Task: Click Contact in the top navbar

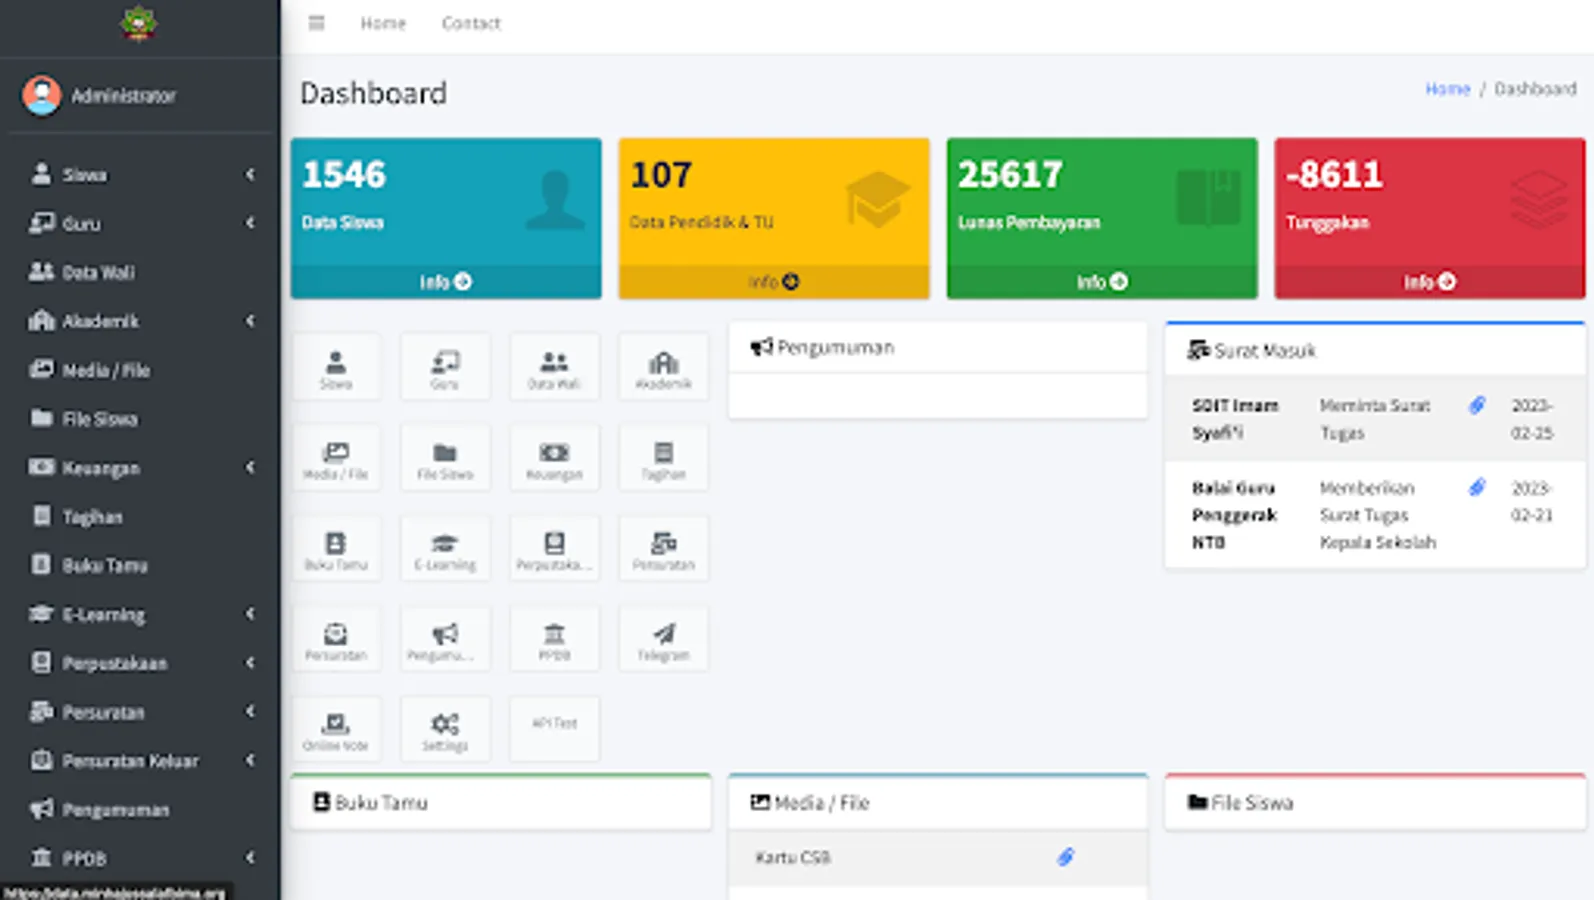Action: click(x=471, y=23)
